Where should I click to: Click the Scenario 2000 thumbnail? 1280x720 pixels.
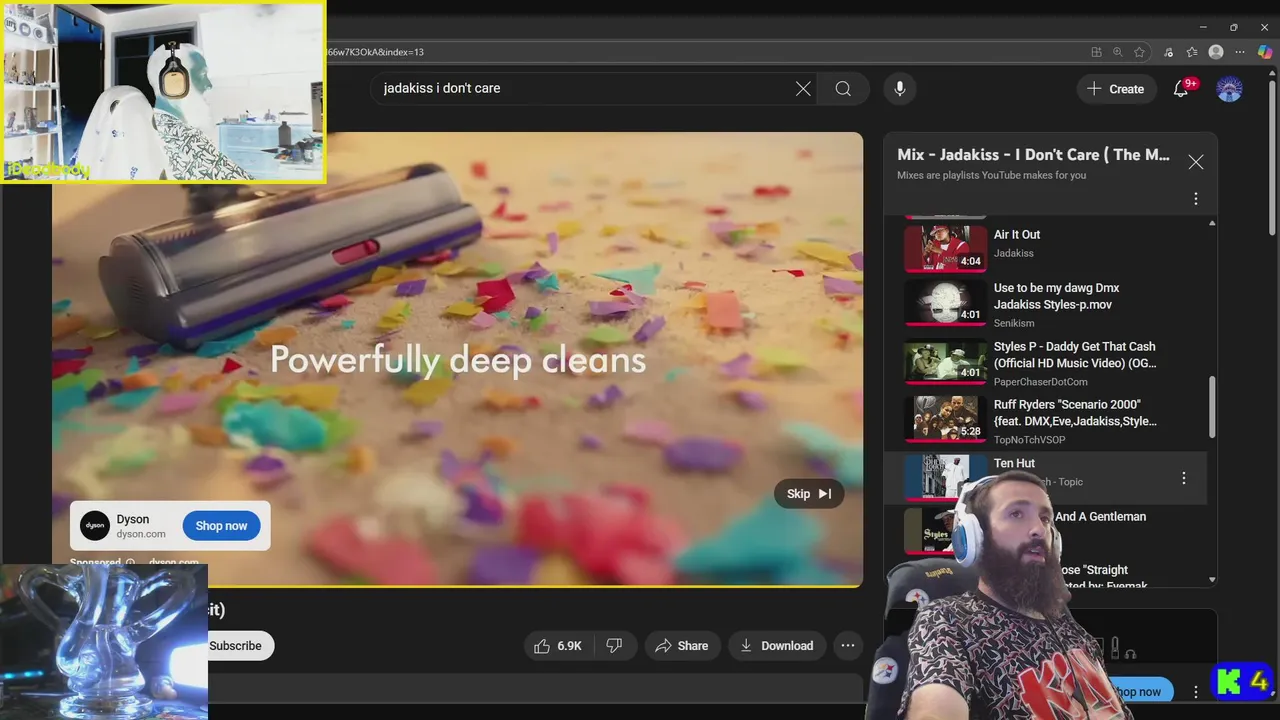[x=945, y=420]
